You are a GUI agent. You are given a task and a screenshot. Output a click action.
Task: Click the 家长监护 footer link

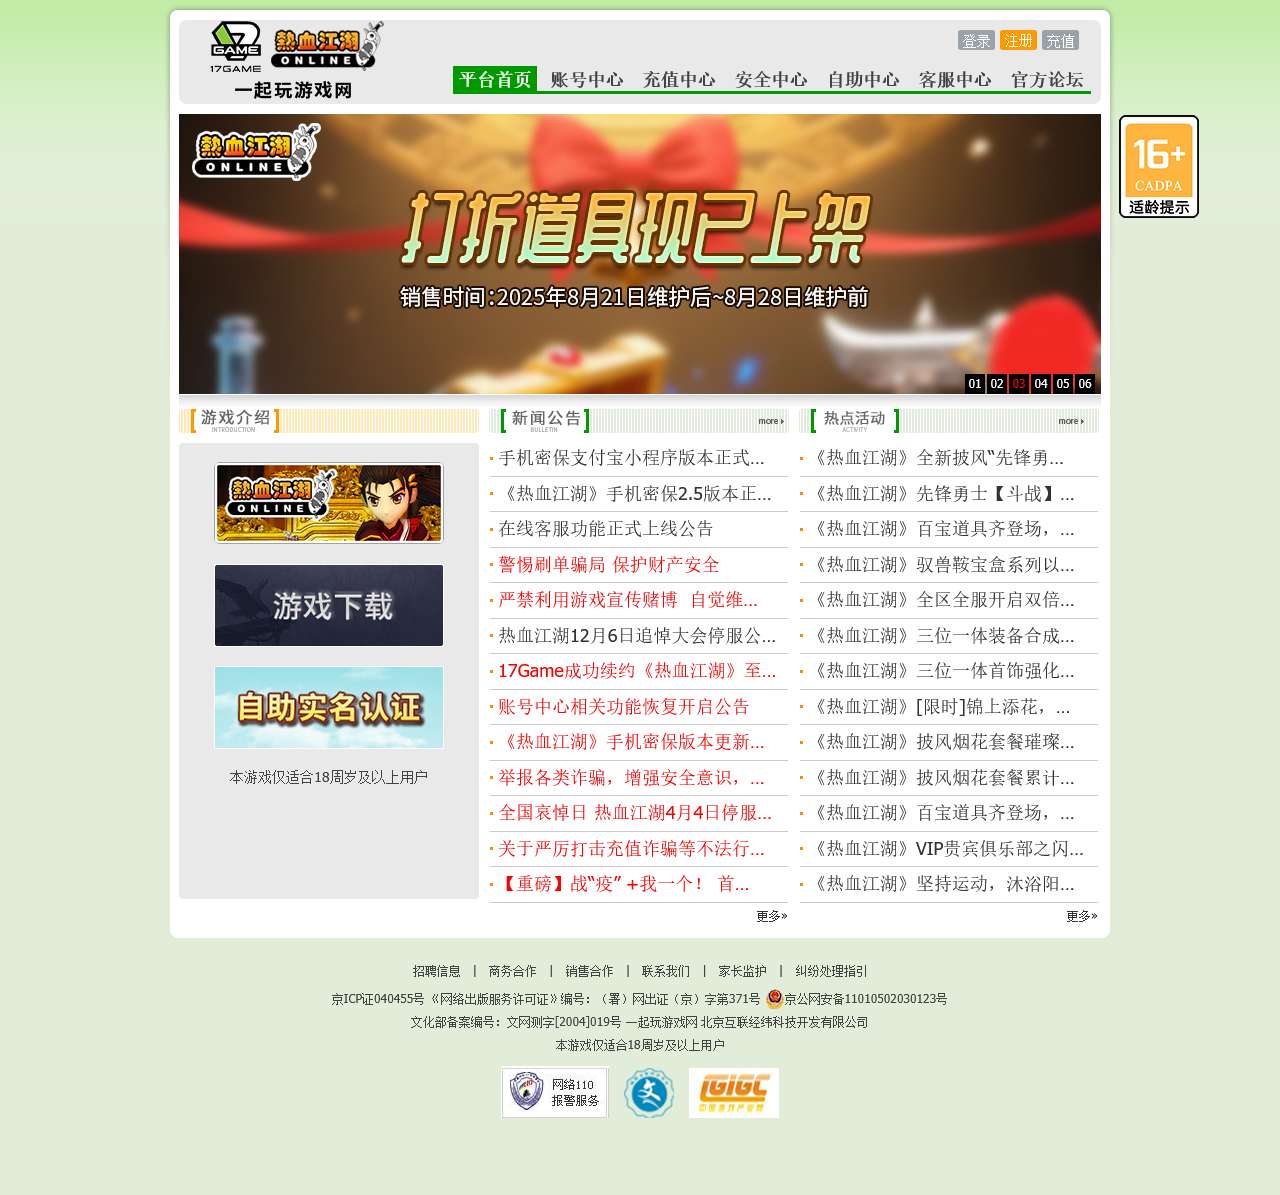(x=742, y=971)
